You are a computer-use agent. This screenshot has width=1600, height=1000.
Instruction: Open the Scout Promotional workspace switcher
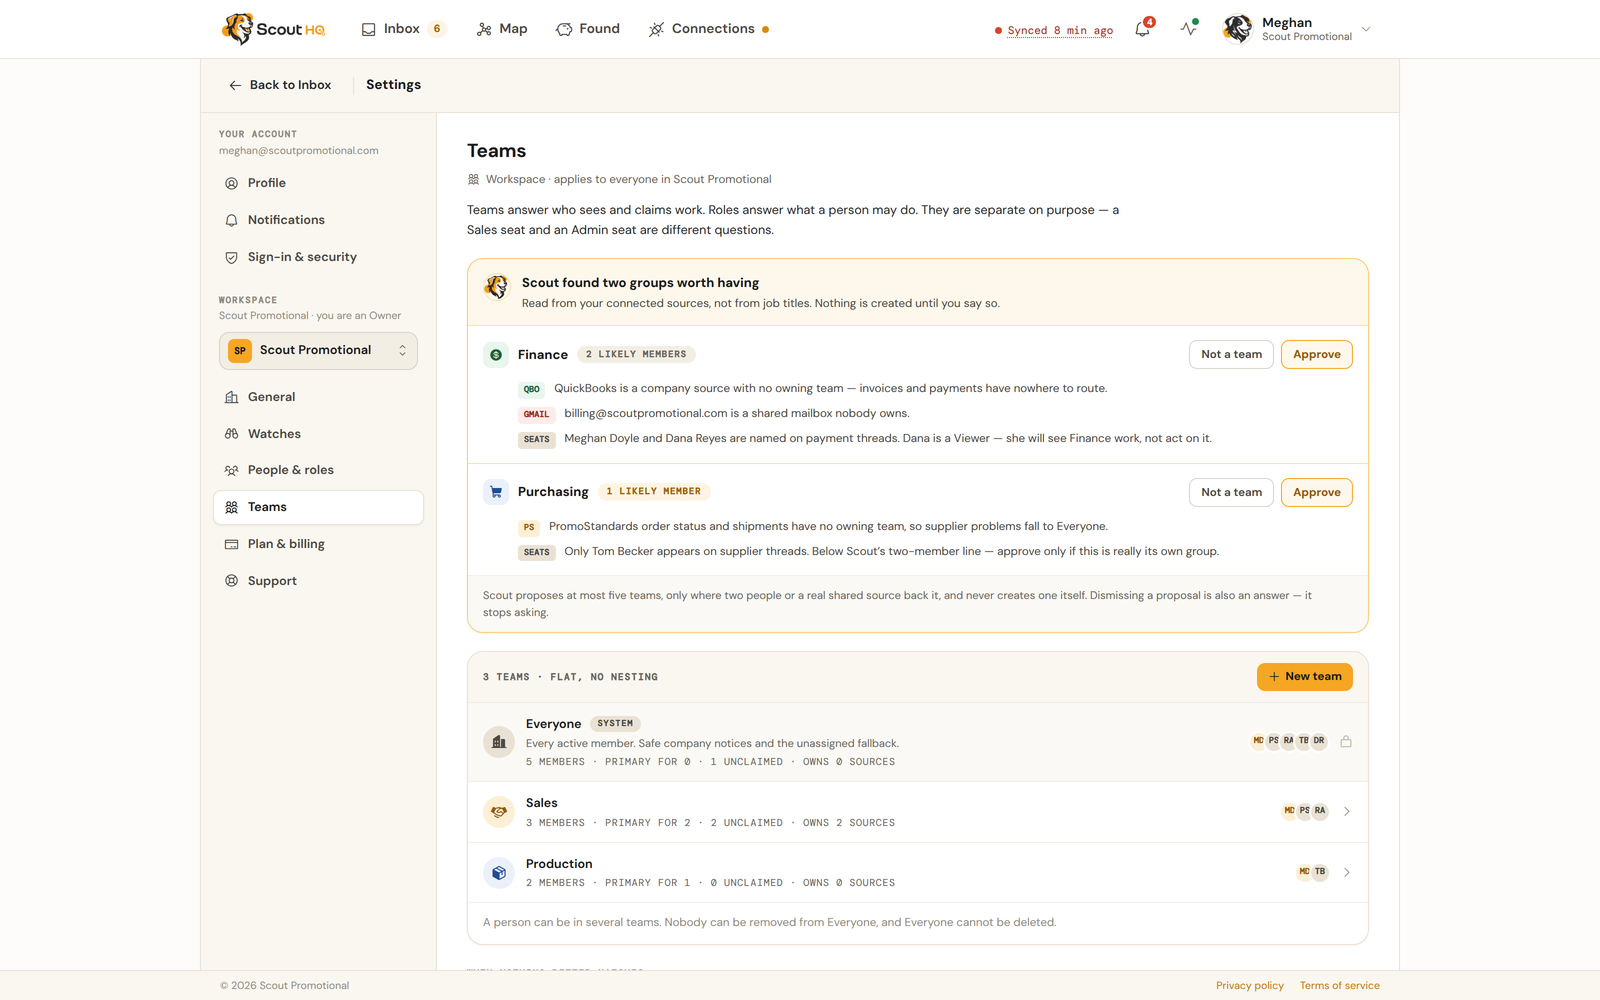pyautogui.click(x=318, y=350)
